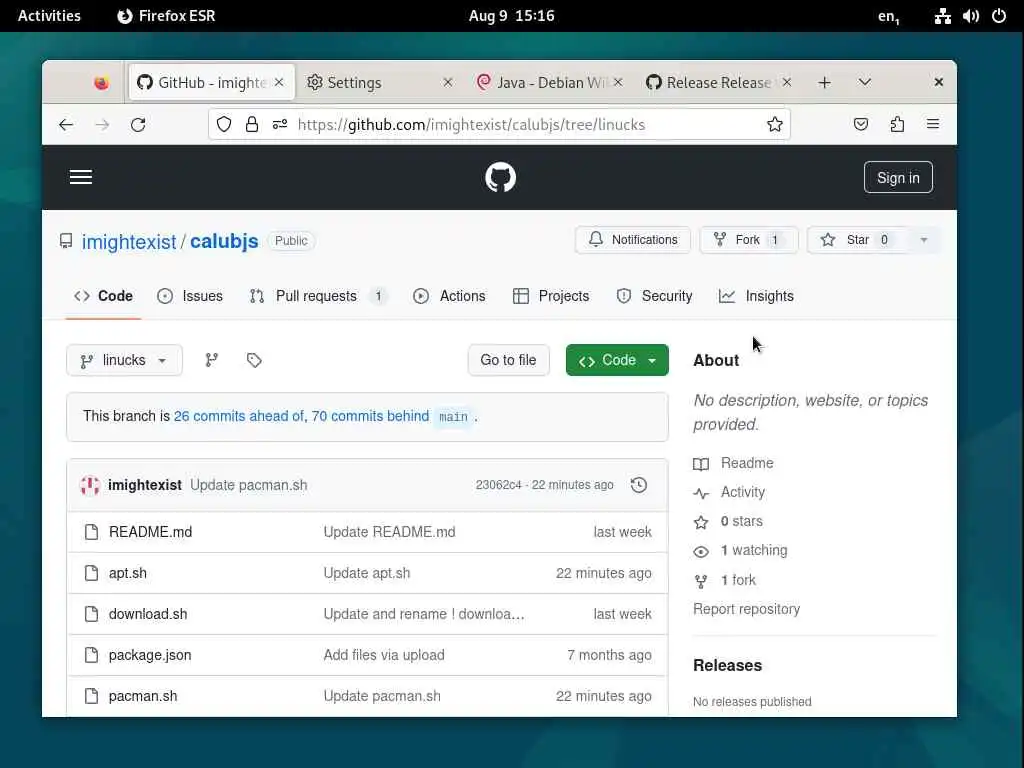The height and width of the screenshot is (768, 1024).
Task: Click the Notifications button
Action: tap(633, 240)
